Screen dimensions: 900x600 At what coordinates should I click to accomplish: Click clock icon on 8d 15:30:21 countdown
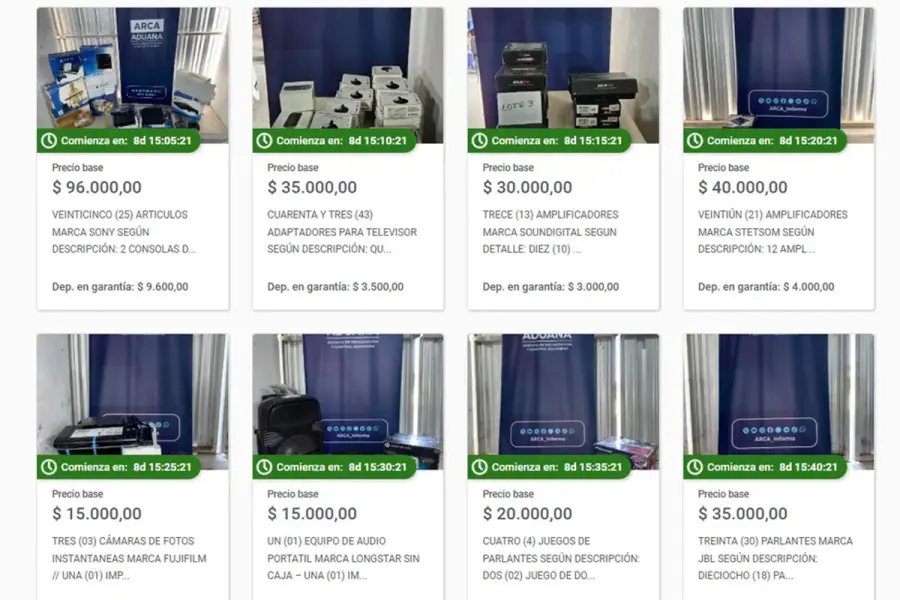coord(264,467)
